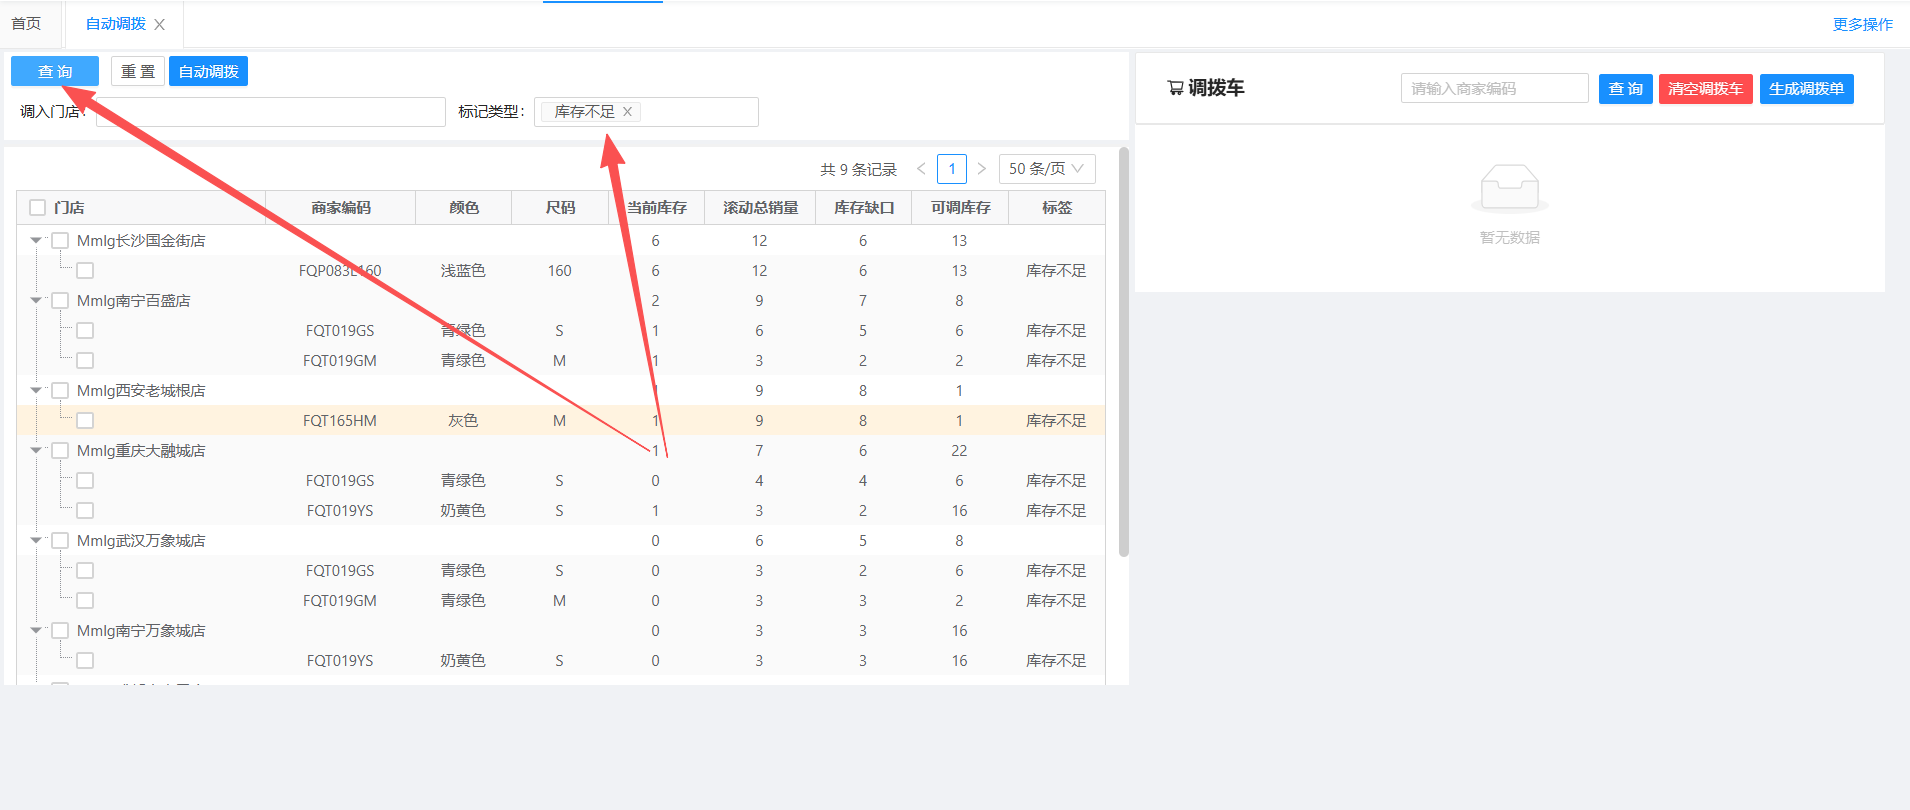Image resolution: width=1910 pixels, height=810 pixels.
Task: Select page 1 in pagination
Action: tap(951, 169)
